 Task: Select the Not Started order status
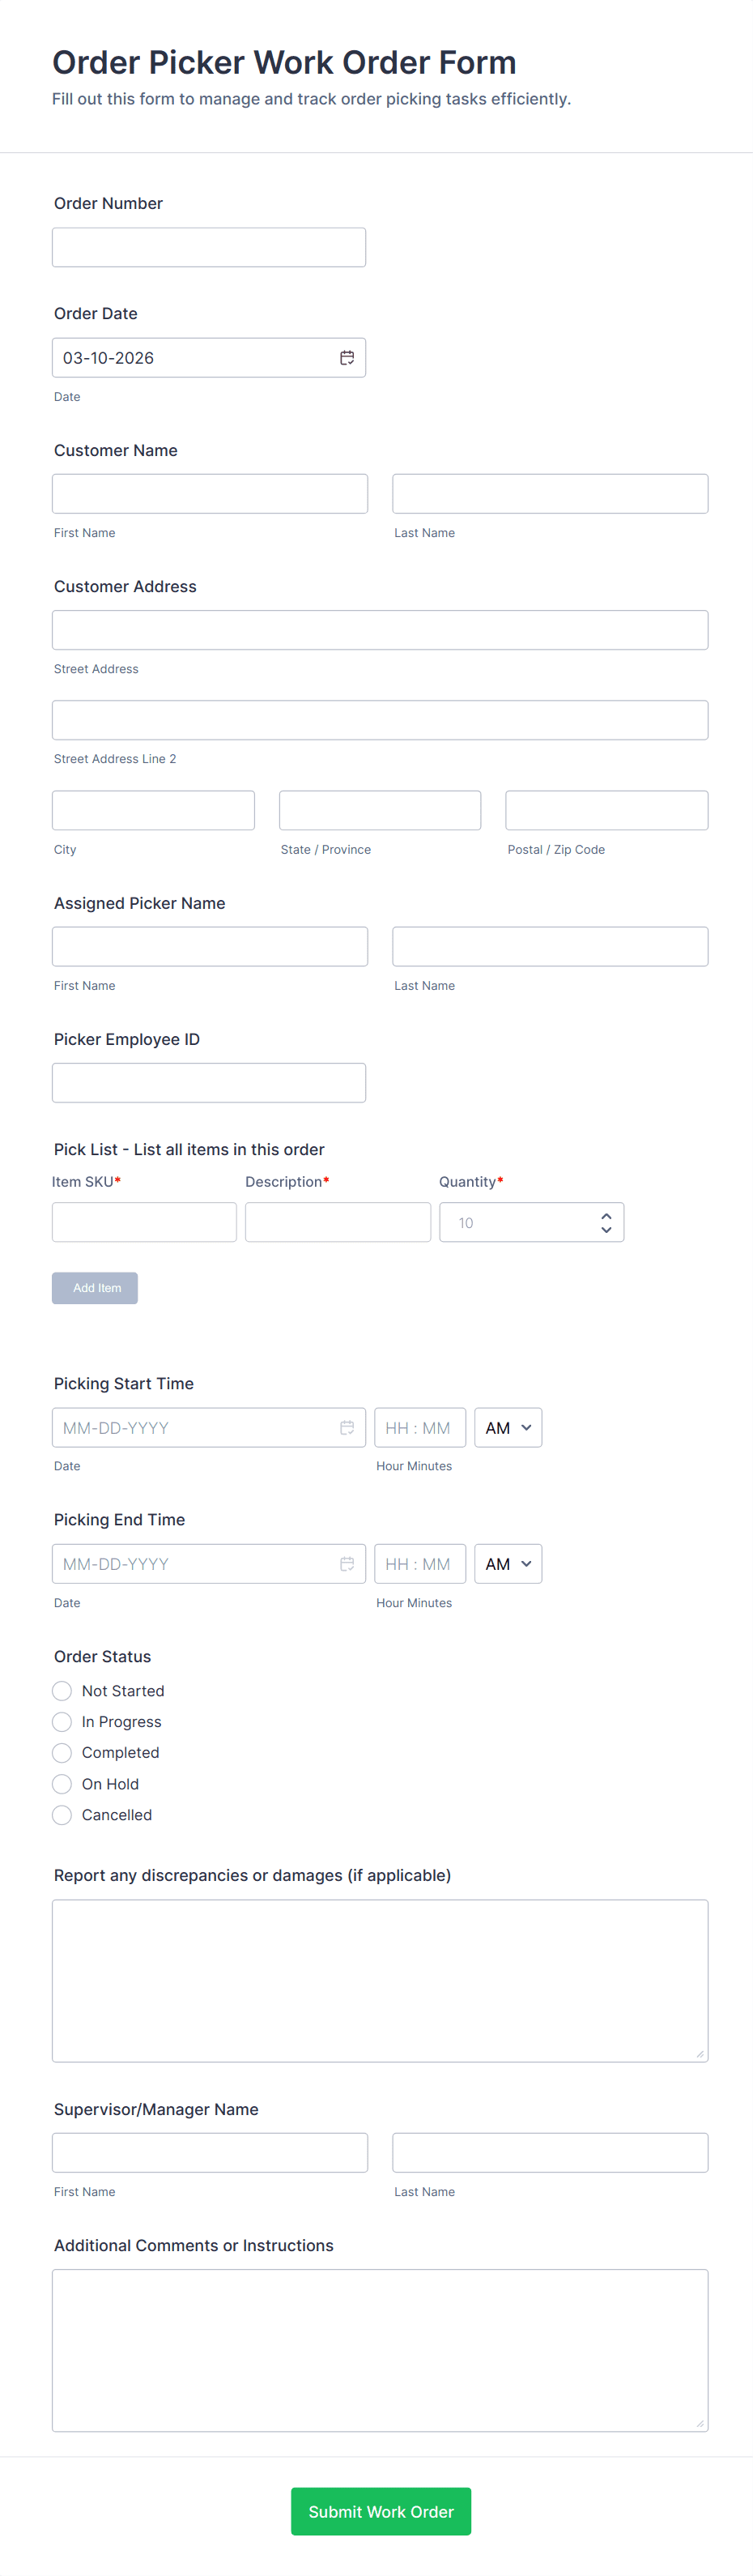point(62,1691)
